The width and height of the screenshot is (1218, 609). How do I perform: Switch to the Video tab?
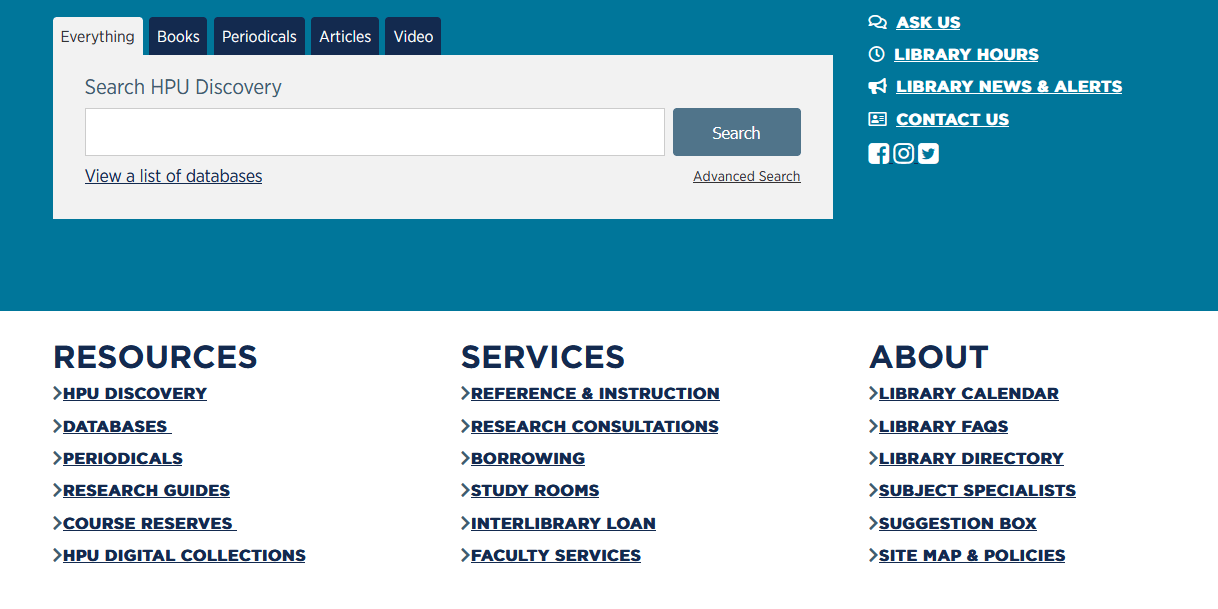413,37
